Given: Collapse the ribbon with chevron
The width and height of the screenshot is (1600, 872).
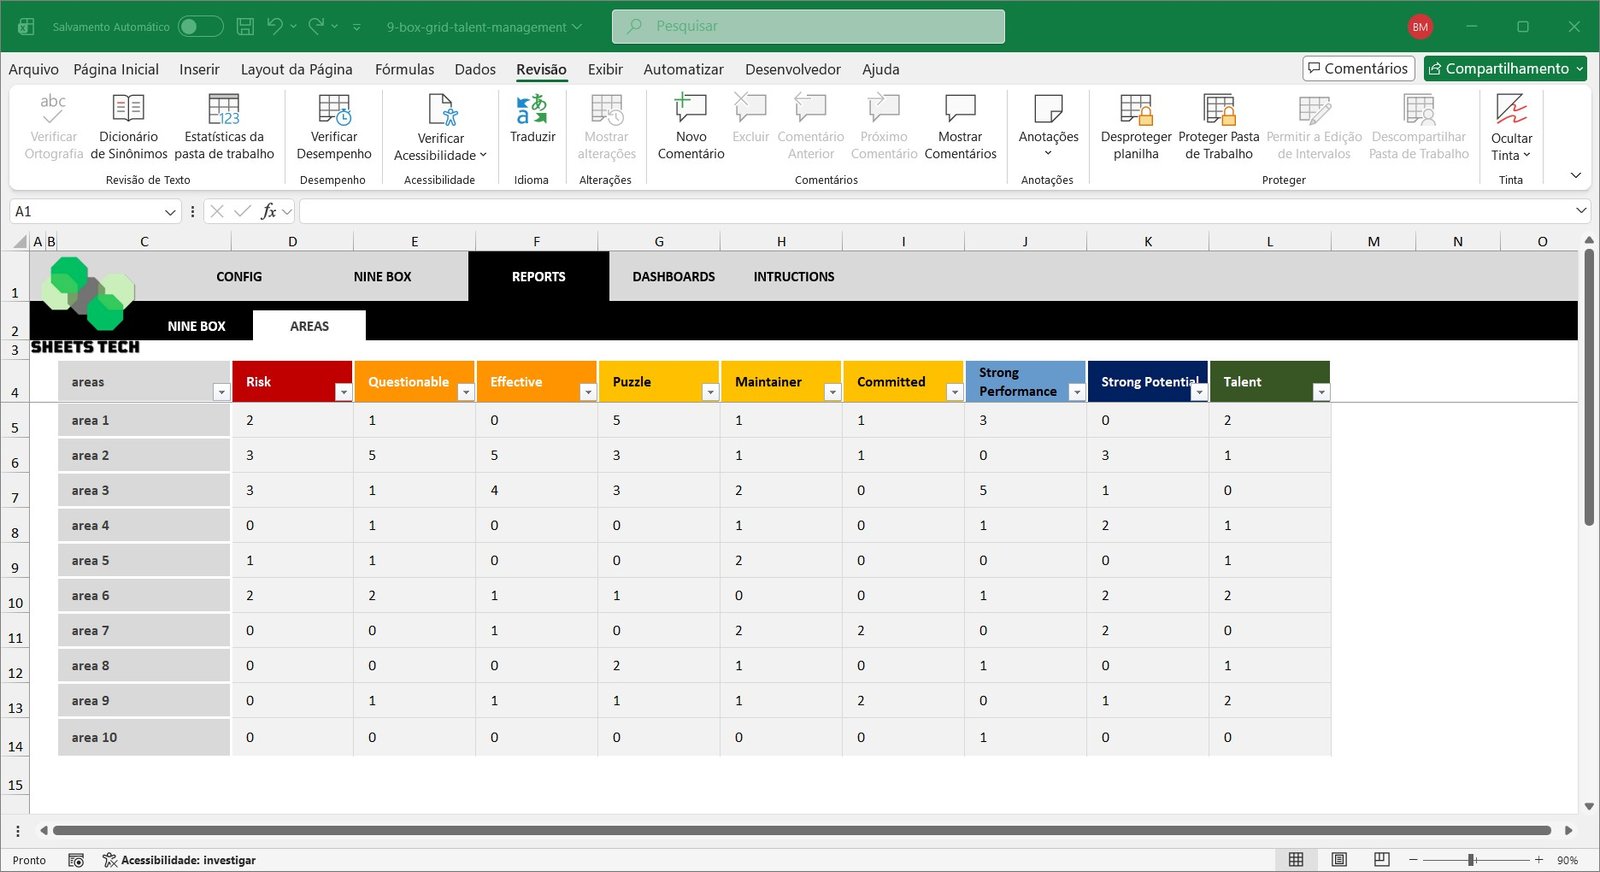Looking at the screenshot, I should click(x=1576, y=175).
